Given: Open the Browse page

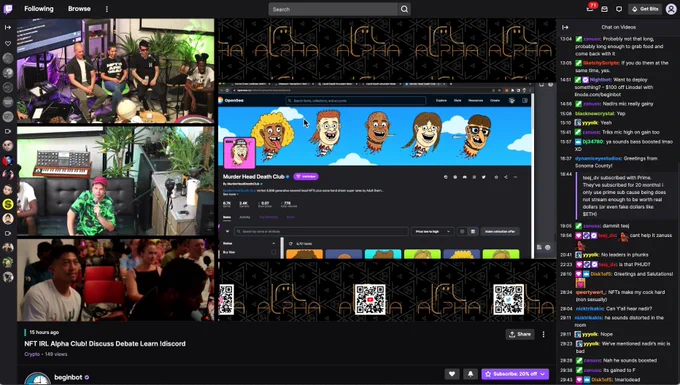Looking at the screenshot, I should (79, 9).
